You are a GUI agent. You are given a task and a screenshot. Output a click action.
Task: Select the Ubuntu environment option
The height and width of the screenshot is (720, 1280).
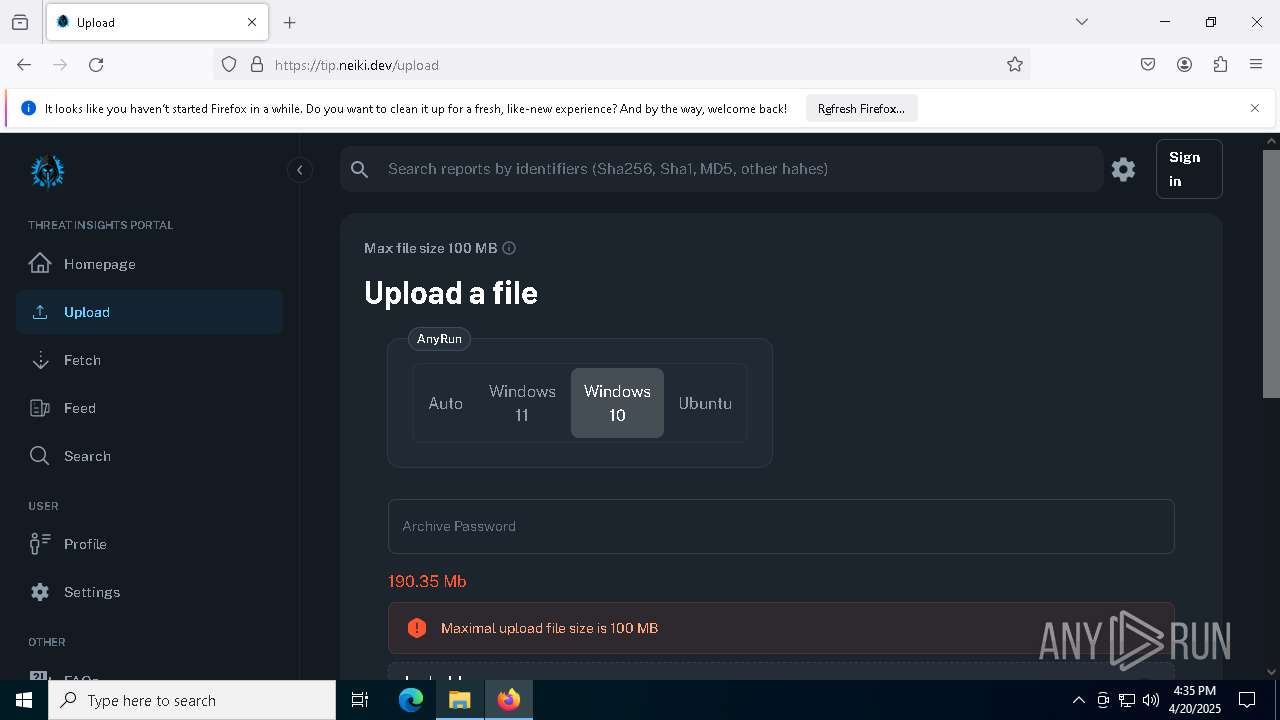coord(705,403)
